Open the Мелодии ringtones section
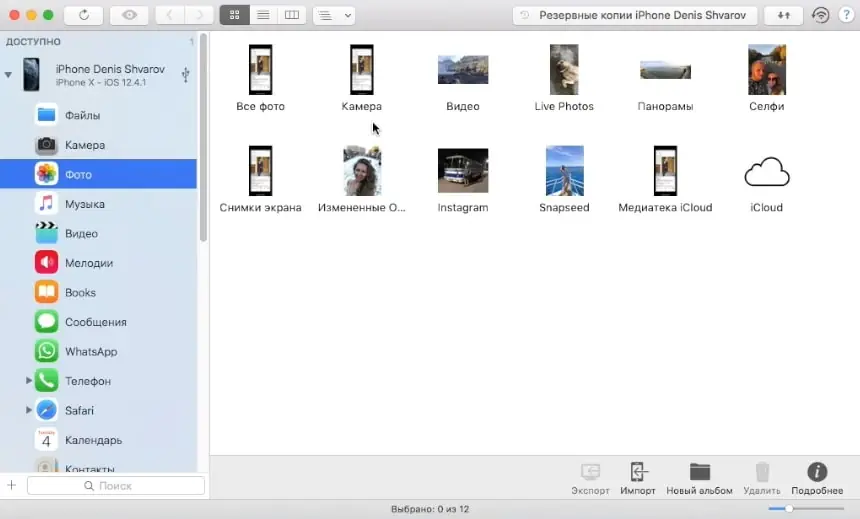 (x=99, y=263)
